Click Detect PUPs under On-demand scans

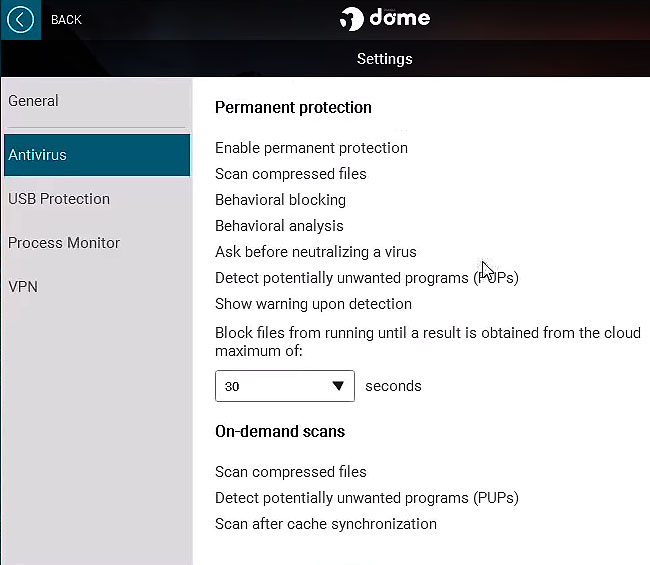click(367, 498)
